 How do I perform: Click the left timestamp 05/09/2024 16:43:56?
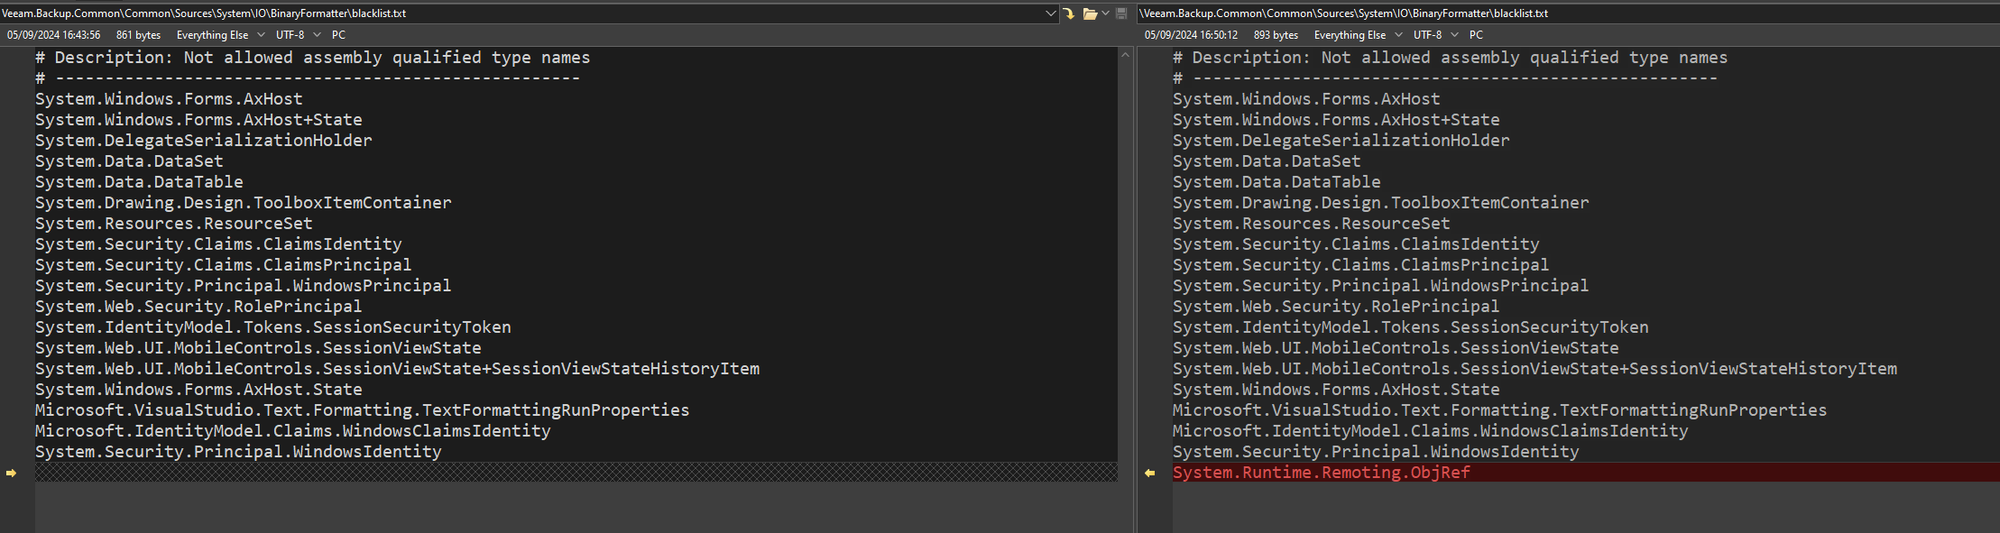(x=54, y=35)
